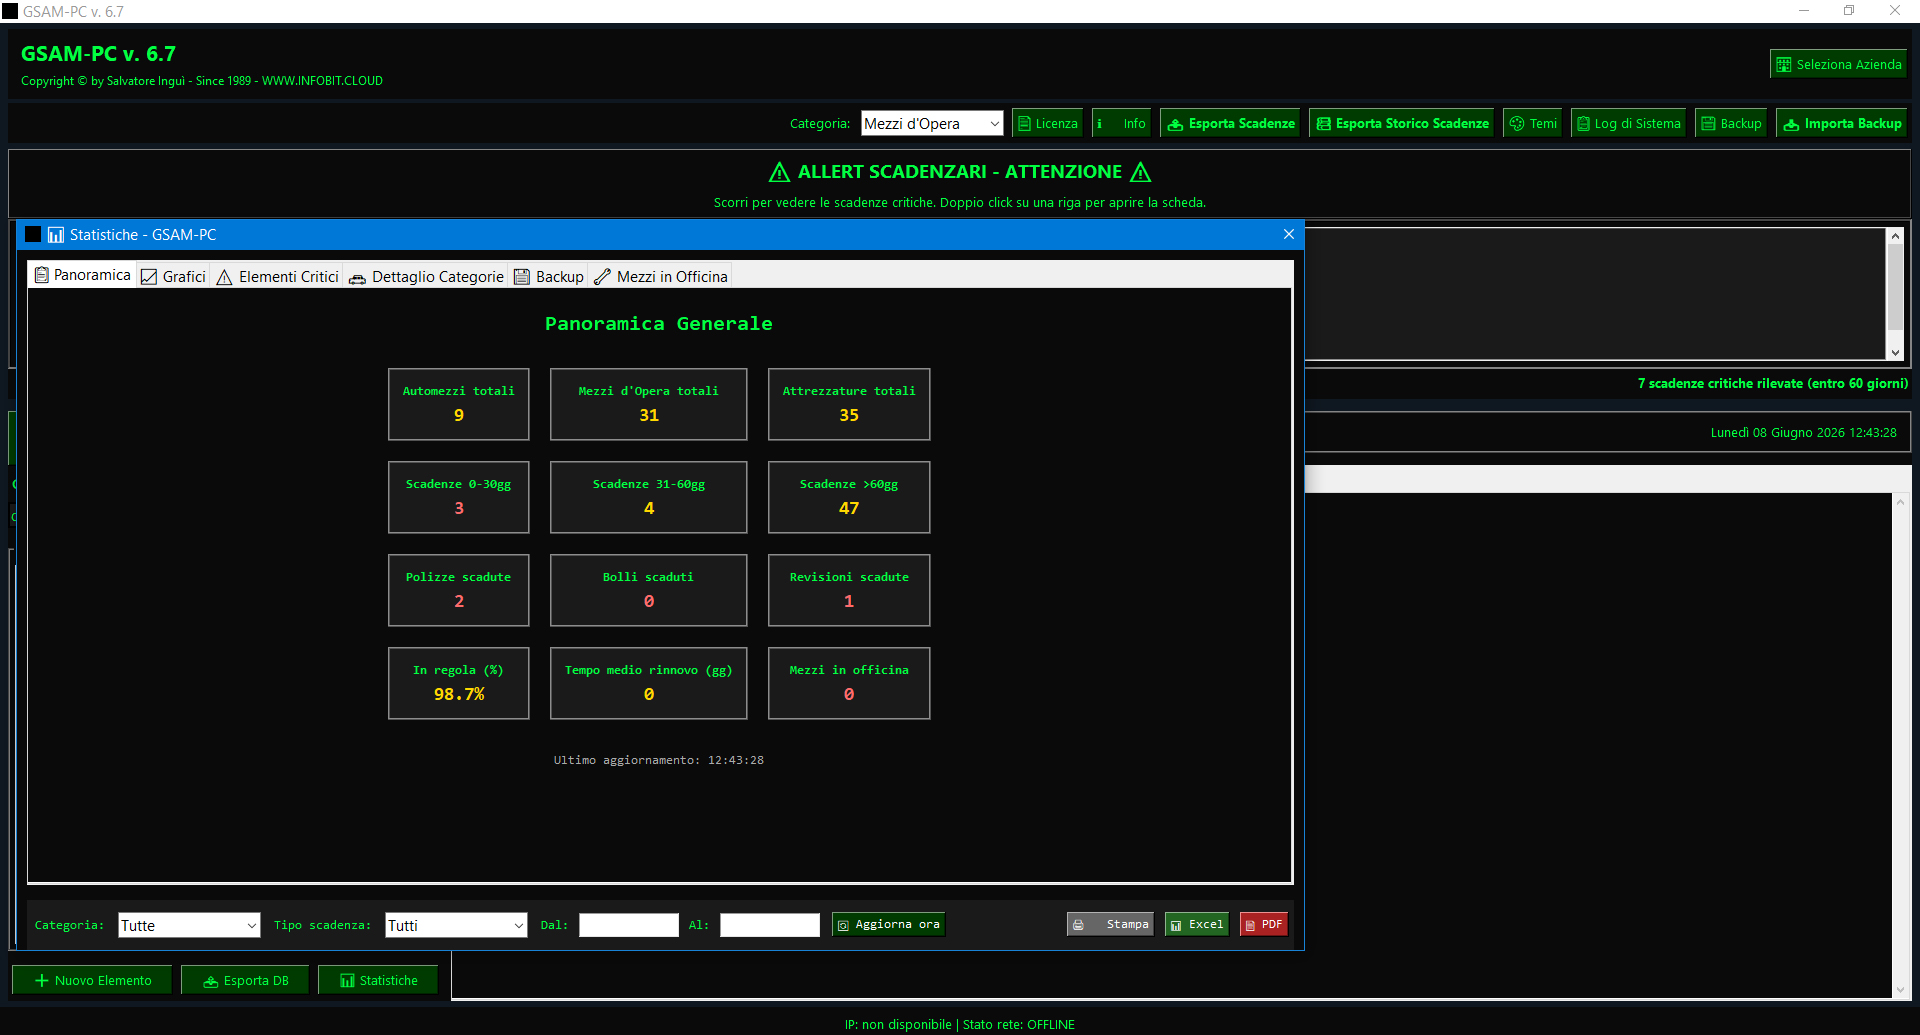Click the Scadenze 0-30gg card
1920x1035 pixels.
tap(459, 497)
